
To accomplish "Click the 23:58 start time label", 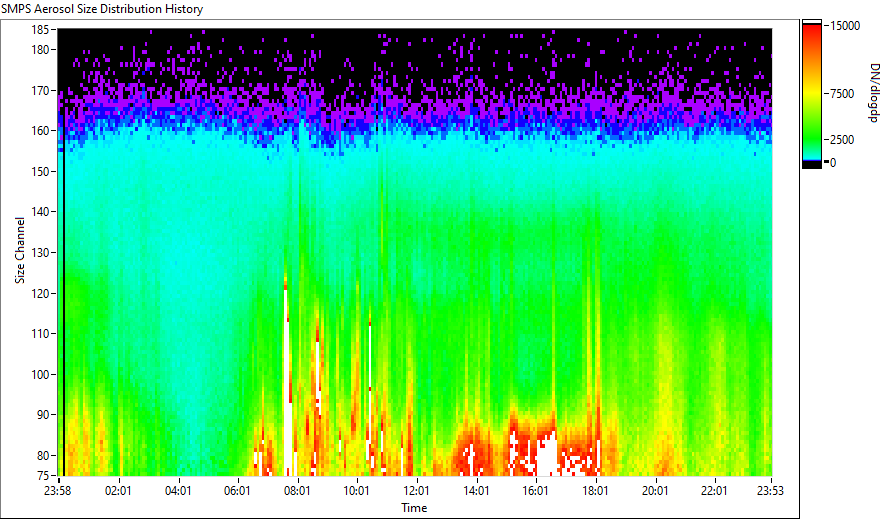I will pos(58,491).
